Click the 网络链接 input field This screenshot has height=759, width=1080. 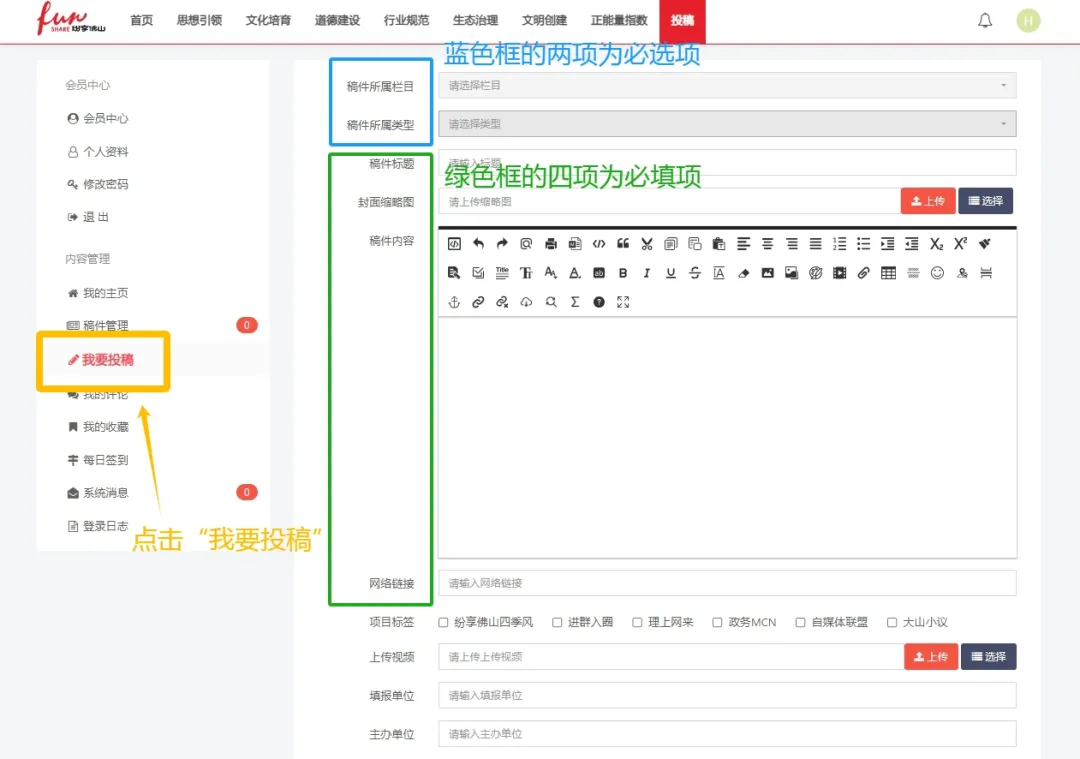click(727, 583)
